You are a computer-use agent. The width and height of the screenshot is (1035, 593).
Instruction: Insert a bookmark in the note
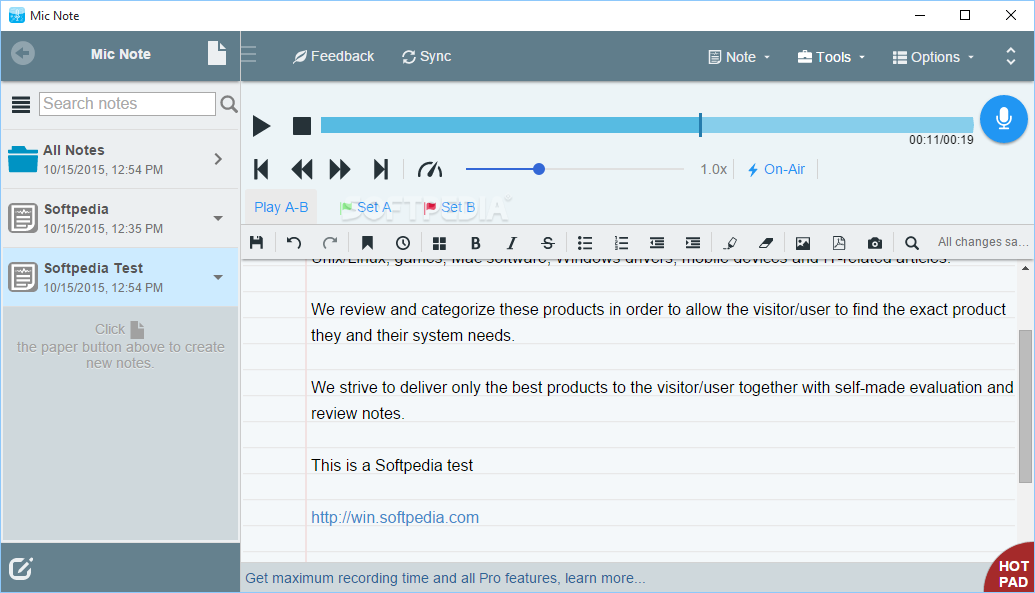point(367,243)
